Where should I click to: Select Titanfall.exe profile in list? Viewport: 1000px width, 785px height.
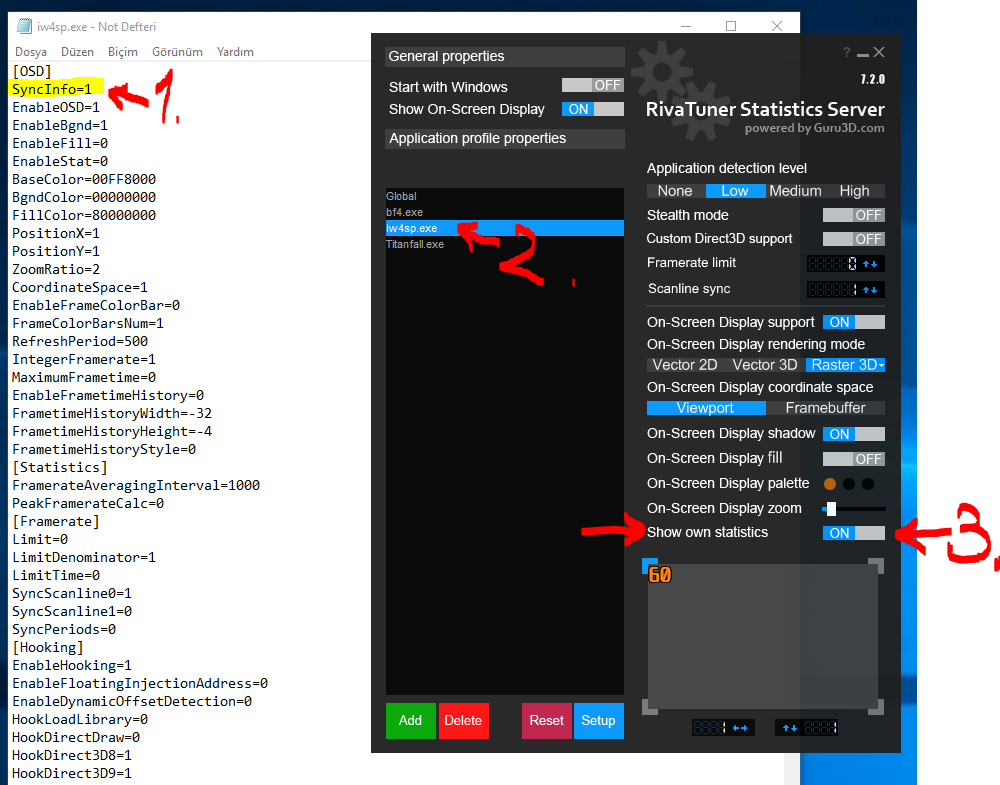tap(504, 244)
